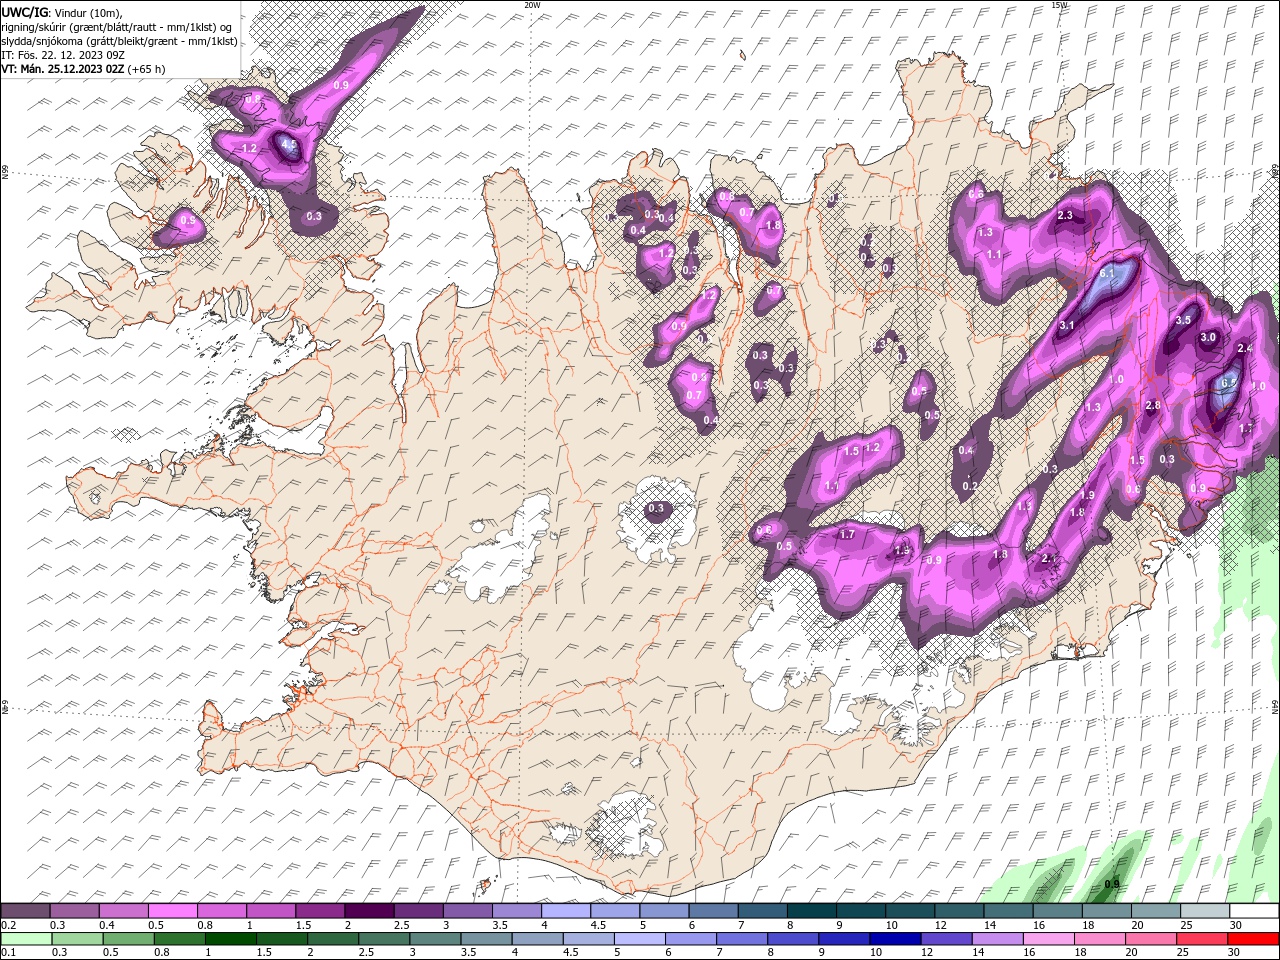Image resolution: width=1280 pixels, height=960 pixels.
Task: Select the light grey snow swatch between 20 and 25
Action: pyautogui.click(x=1156, y=911)
